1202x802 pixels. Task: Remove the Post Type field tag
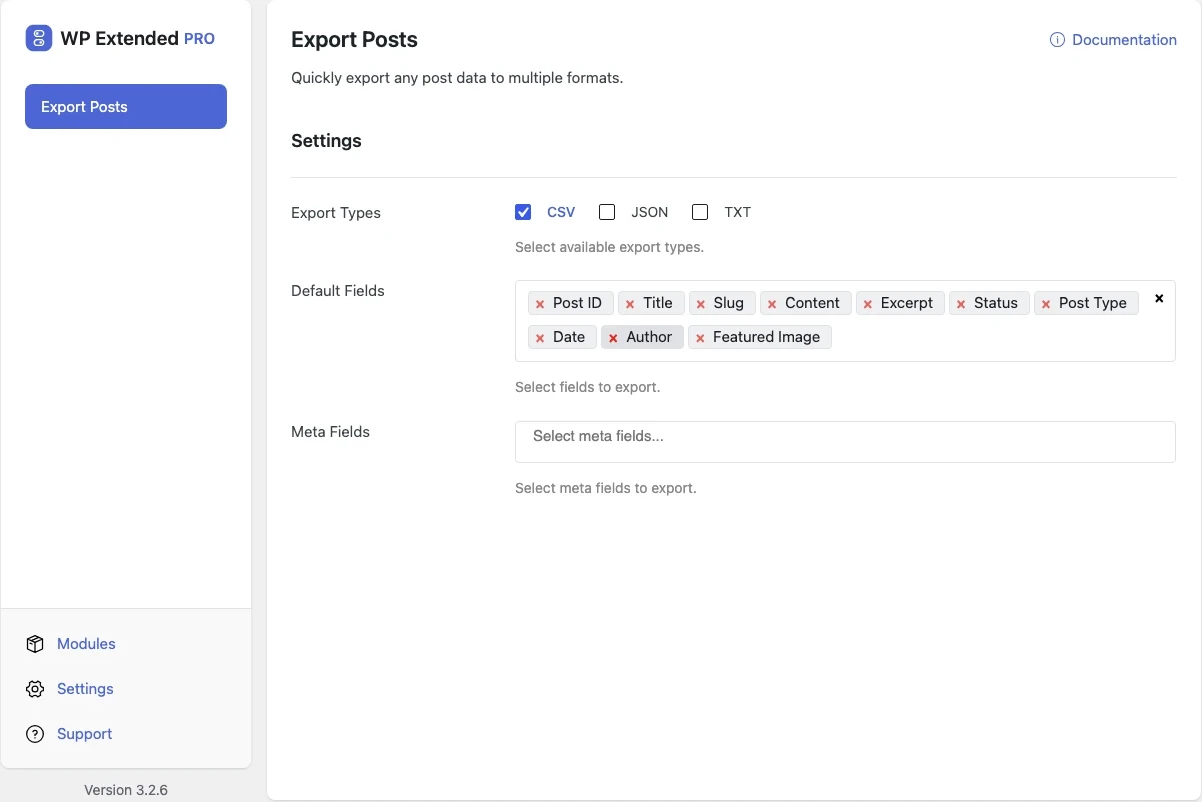click(x=1046, y=304)
